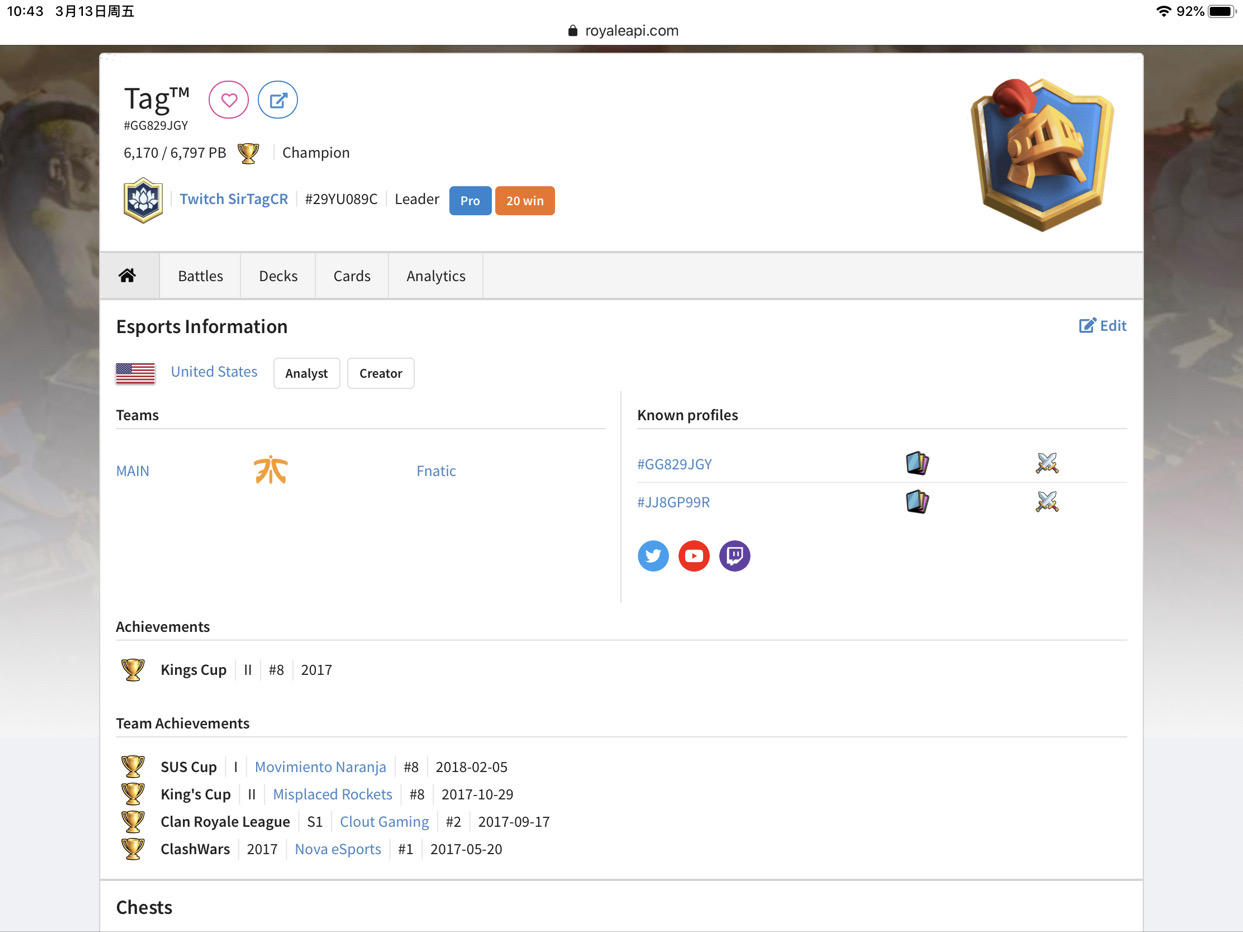Viewport: 1243px width, 932px height.
Task: Go to the profile home tab
Action: click(127, 276)
